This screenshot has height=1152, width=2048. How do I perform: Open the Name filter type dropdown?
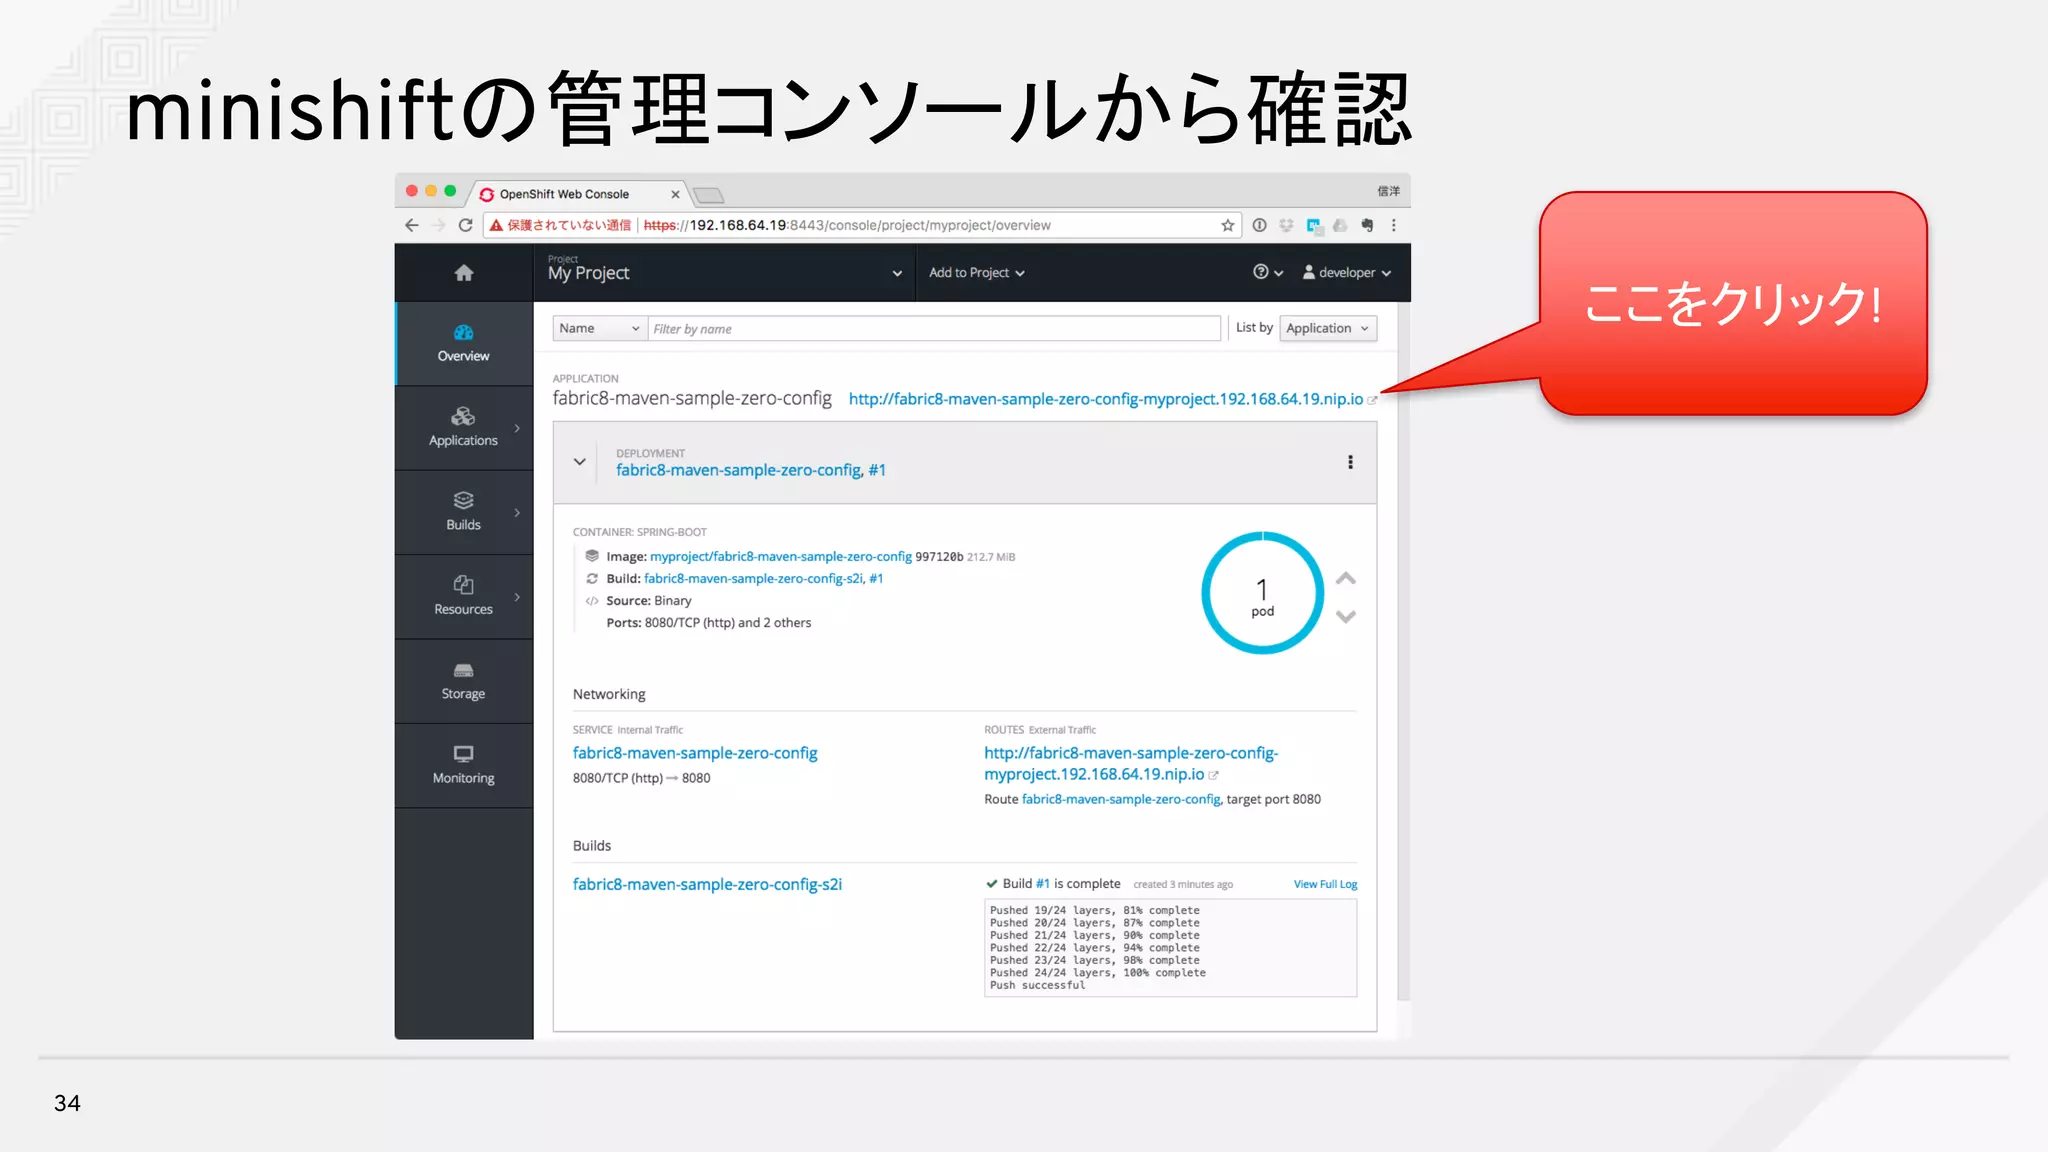point(600,328)
